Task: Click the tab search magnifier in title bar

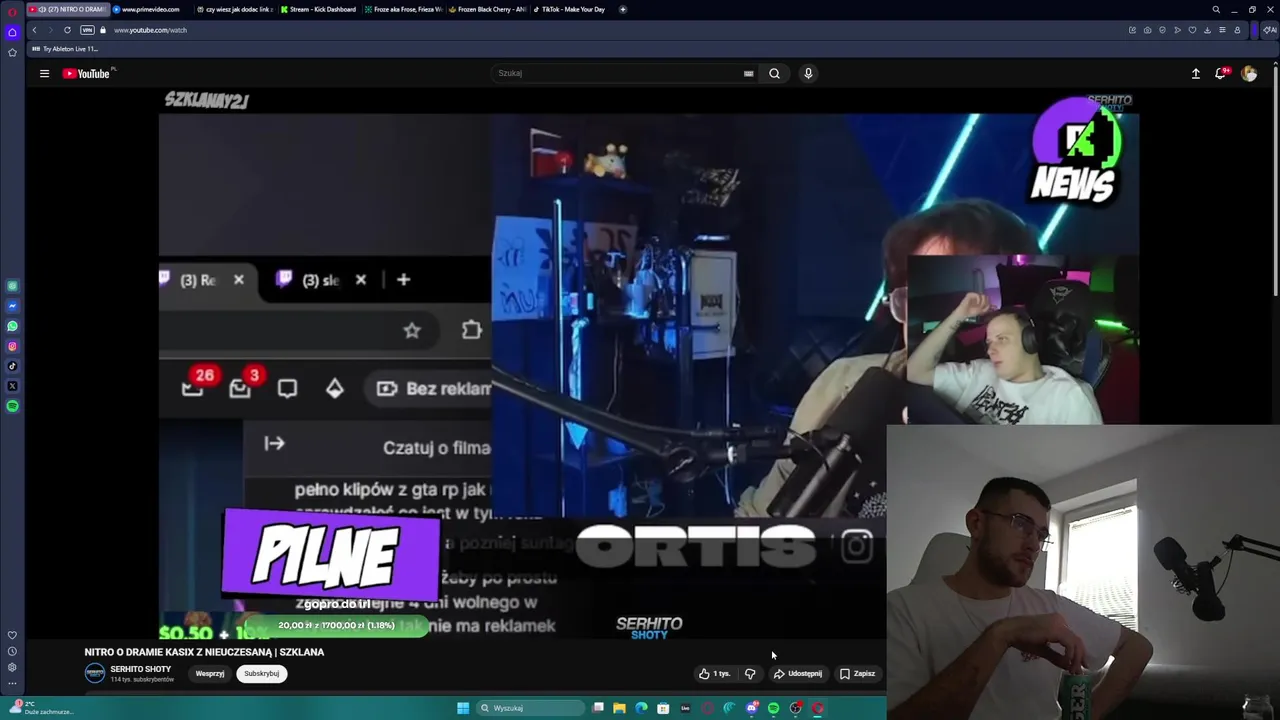Action: pyautogui.click(x=1216, y=9)
